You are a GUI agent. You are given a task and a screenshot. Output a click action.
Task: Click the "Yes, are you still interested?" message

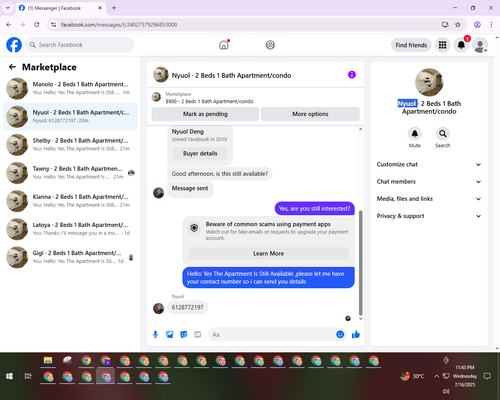pos(314,209)
